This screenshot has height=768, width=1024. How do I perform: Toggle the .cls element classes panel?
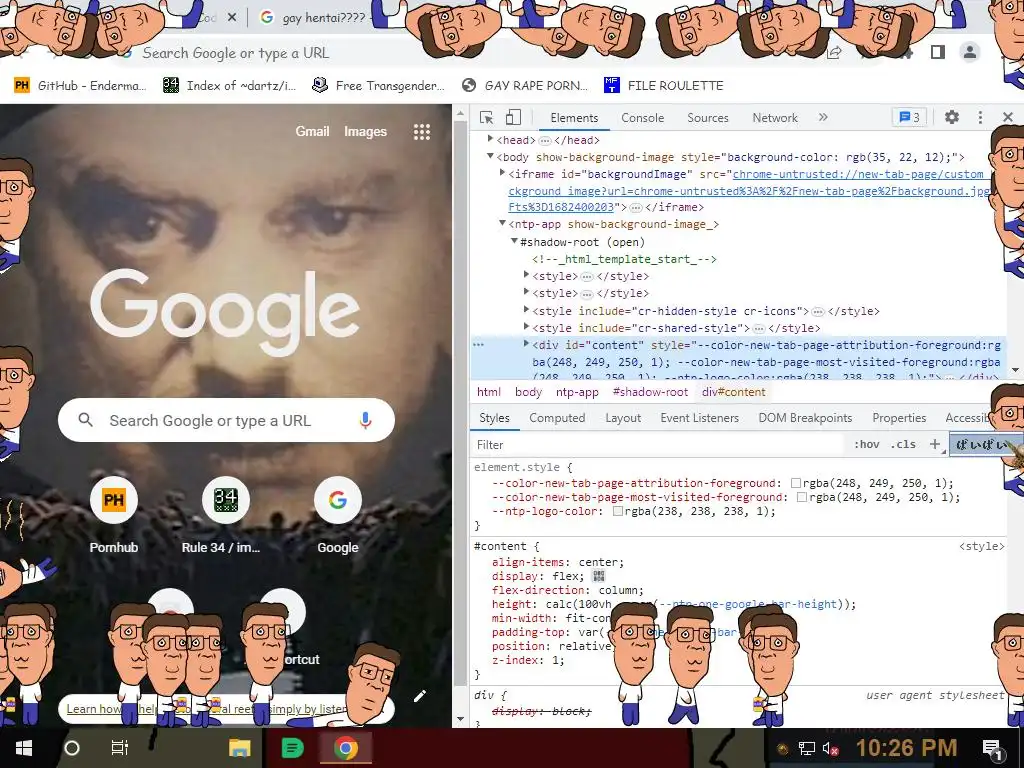tap(903, 444)
